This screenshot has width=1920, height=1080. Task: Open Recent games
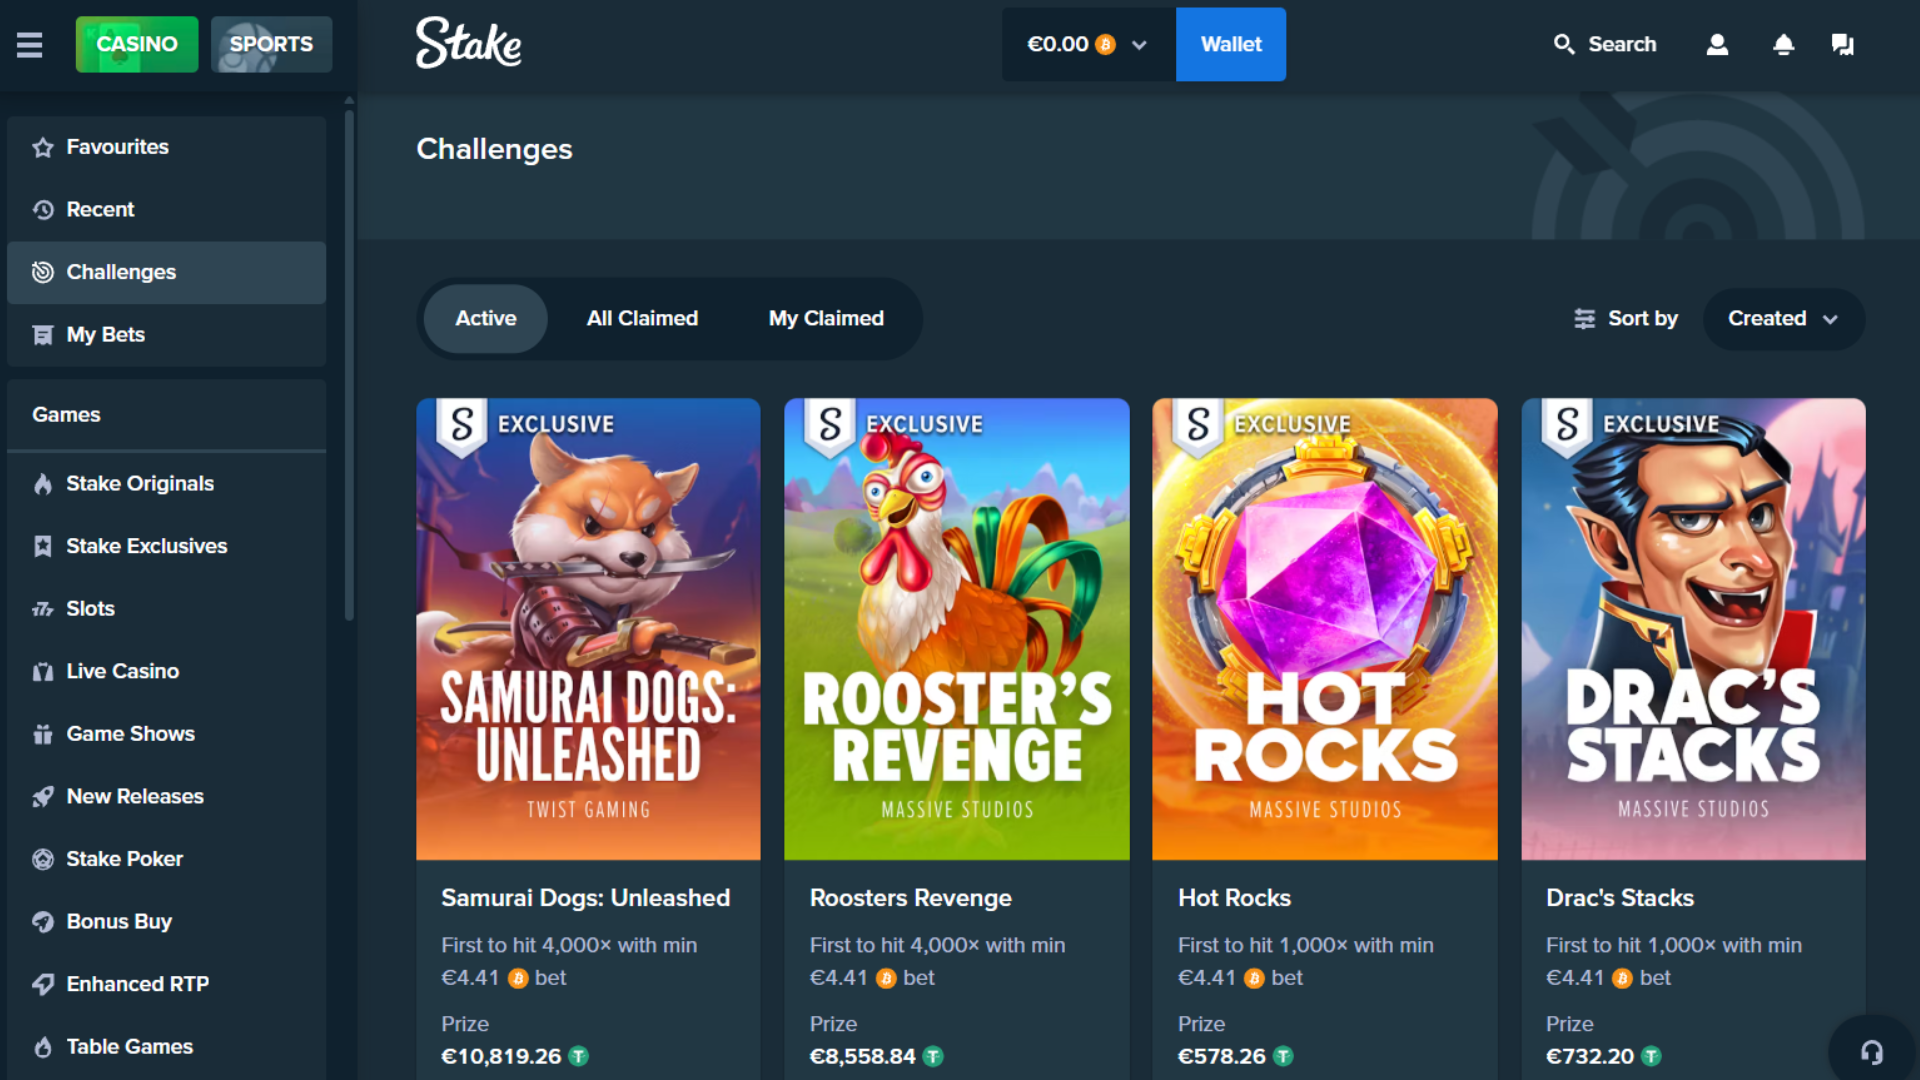click(166, 210)
